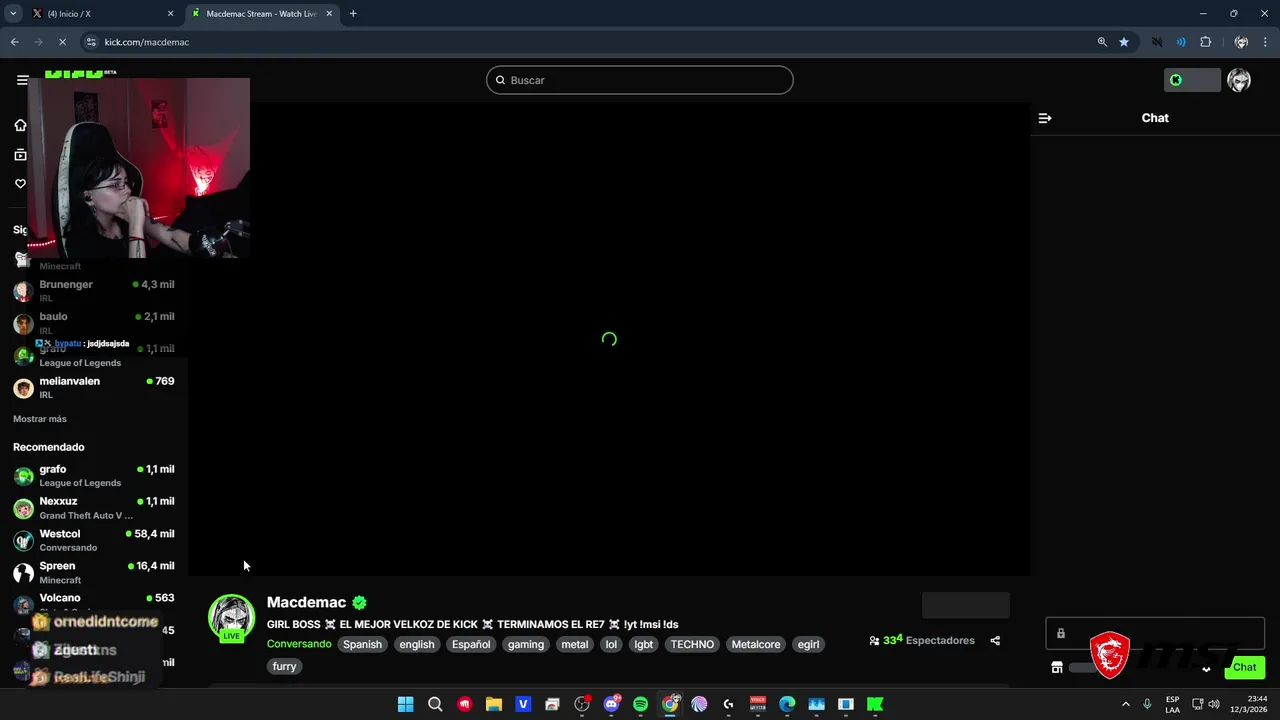
Task: Open Windows Start menu
Action: pyautogui.click(x=405, y=704)
